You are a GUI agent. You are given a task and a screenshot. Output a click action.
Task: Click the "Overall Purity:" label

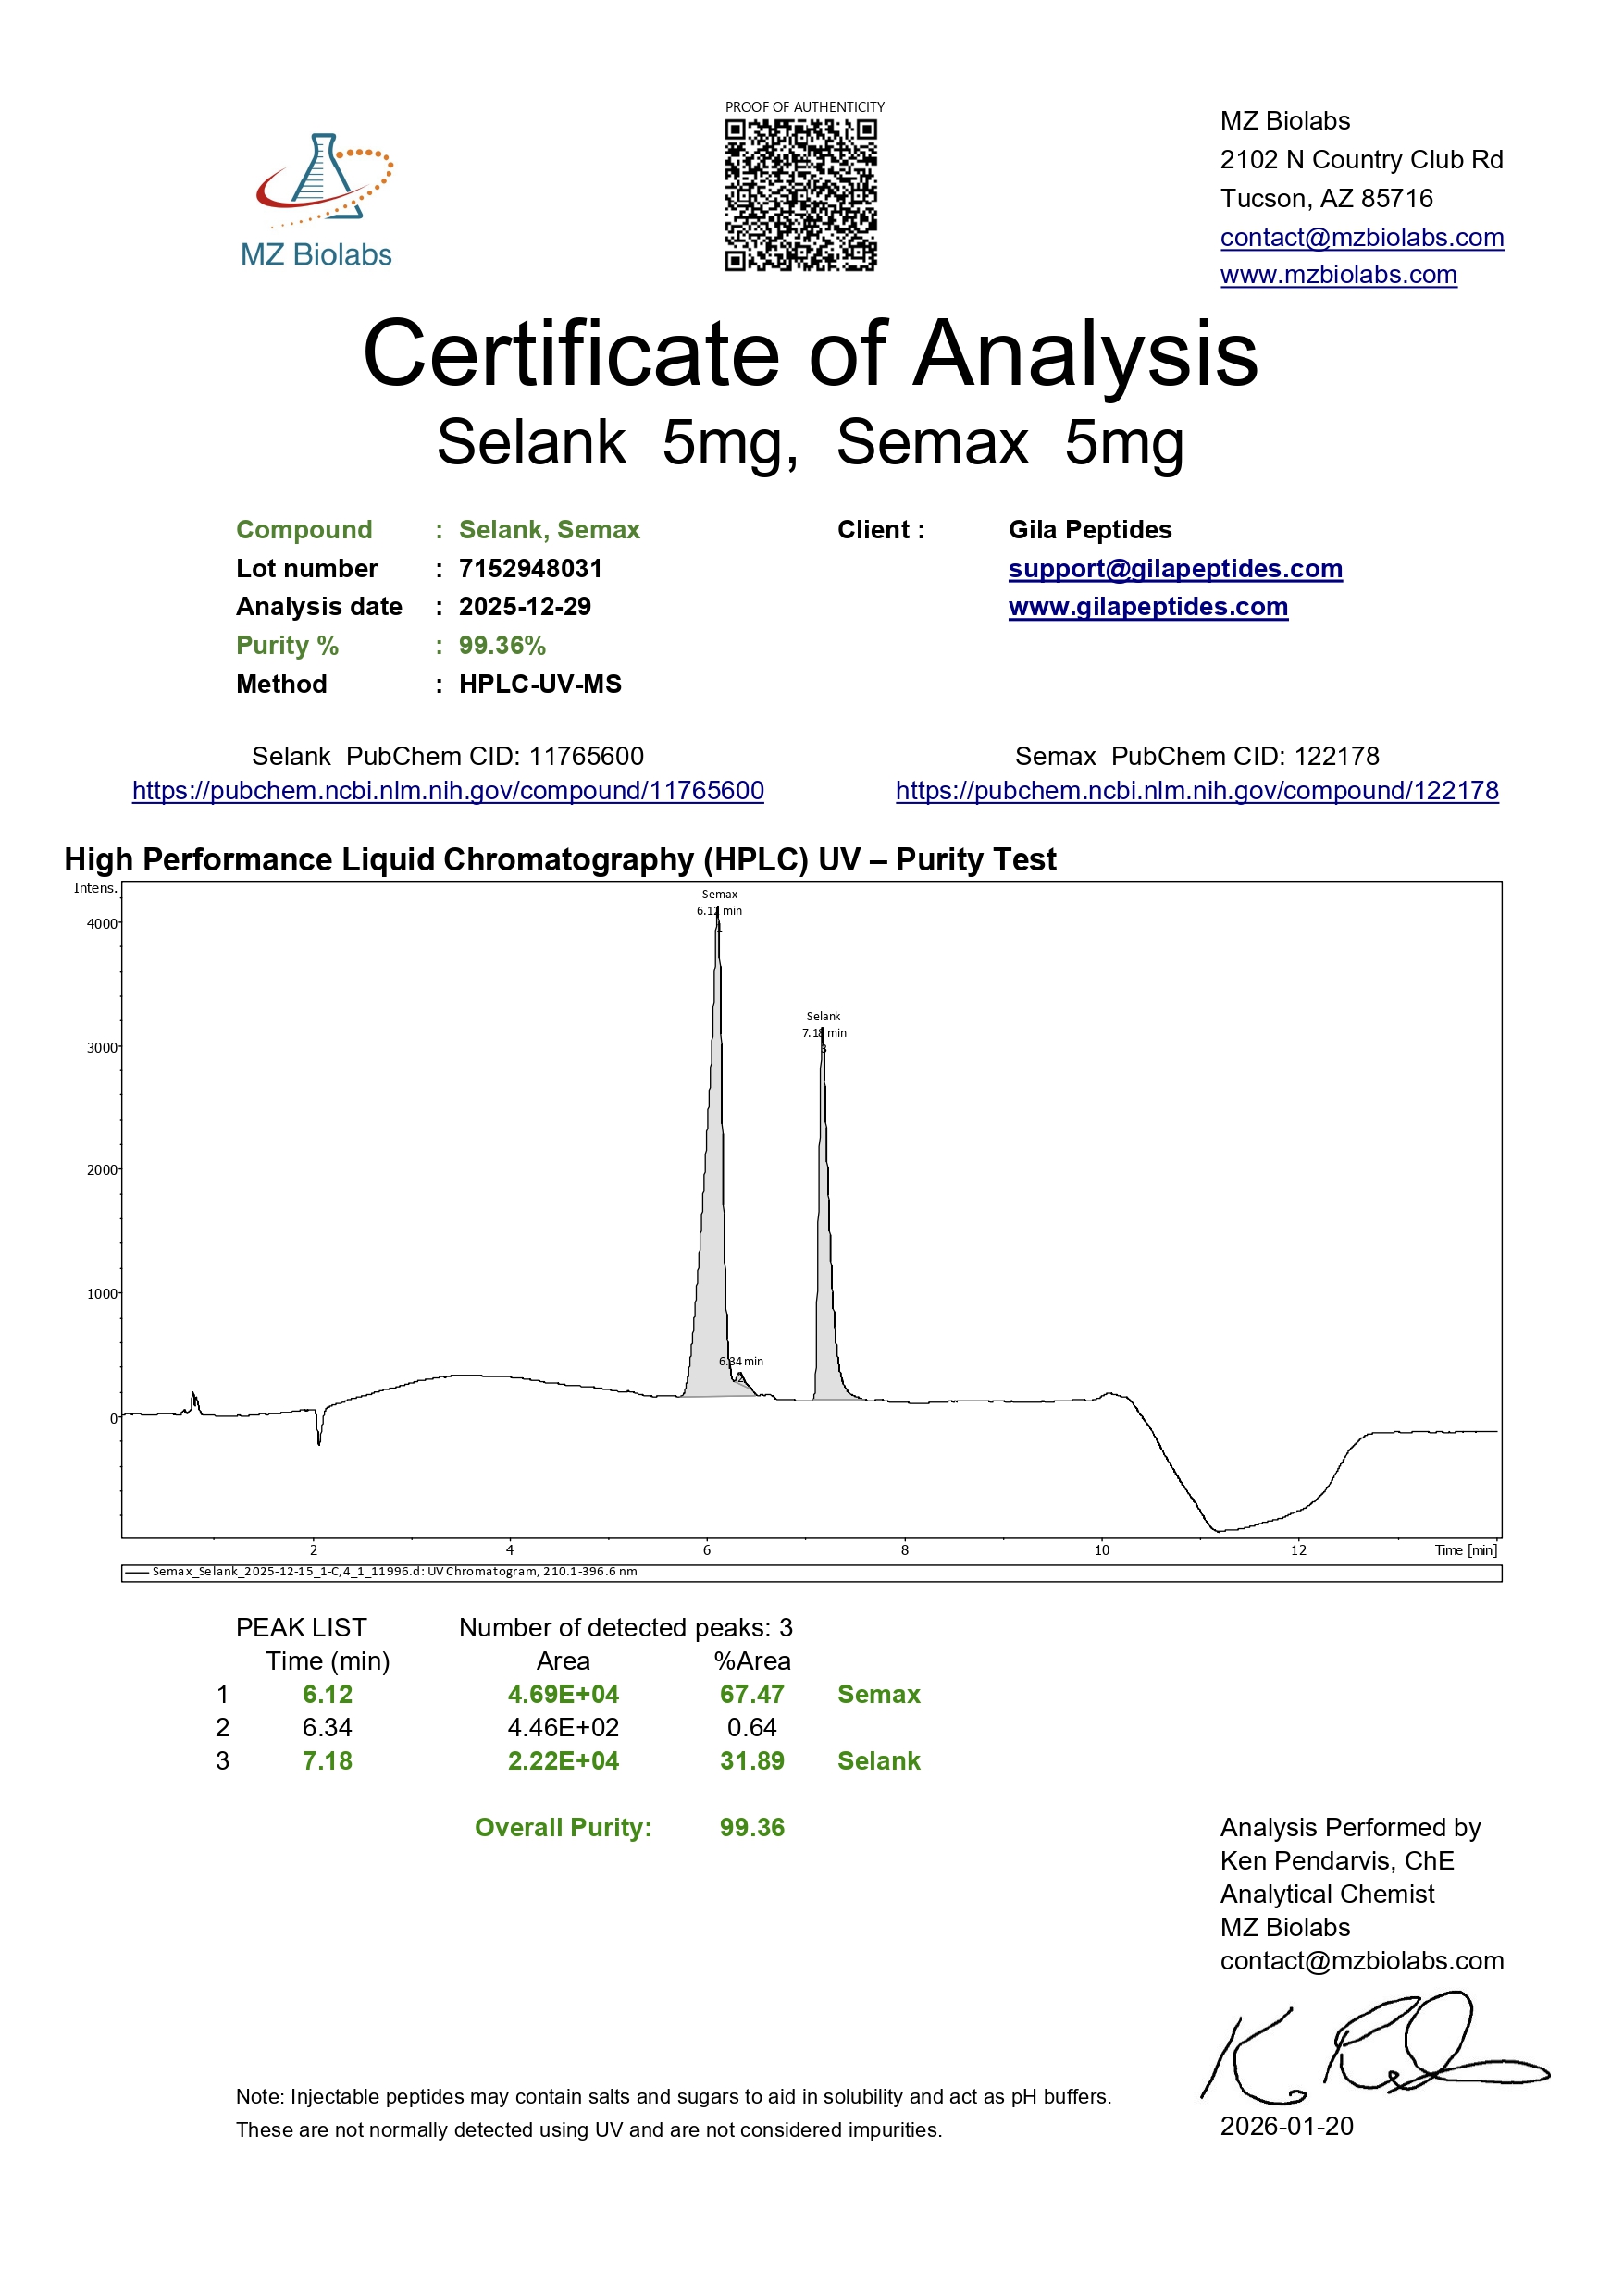(563, 1827)
